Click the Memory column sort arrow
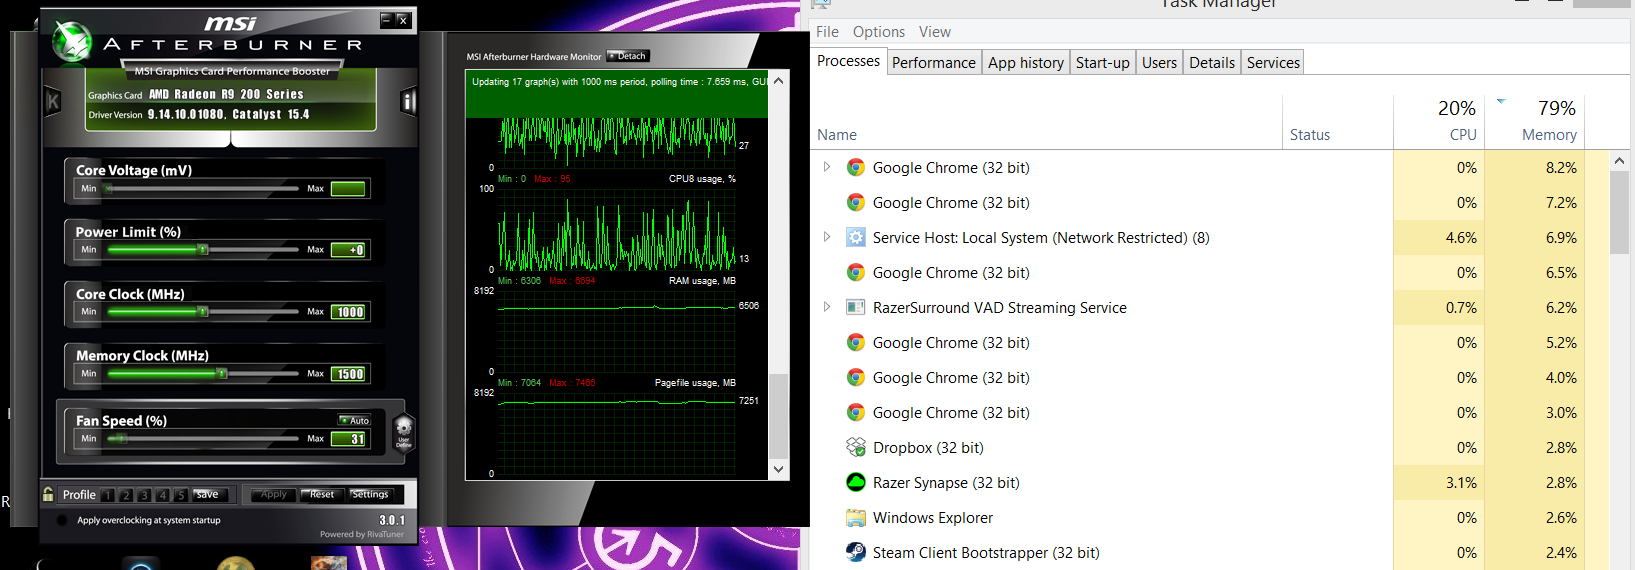The width and height of the screenshot is (1635, 570). (x=1501, y=101)
